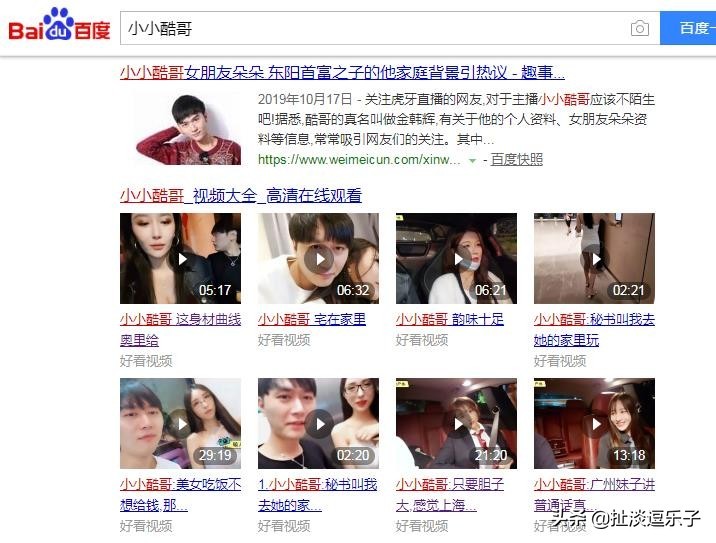
Task: Open the Baidu logo homepage
Action: 59,25
